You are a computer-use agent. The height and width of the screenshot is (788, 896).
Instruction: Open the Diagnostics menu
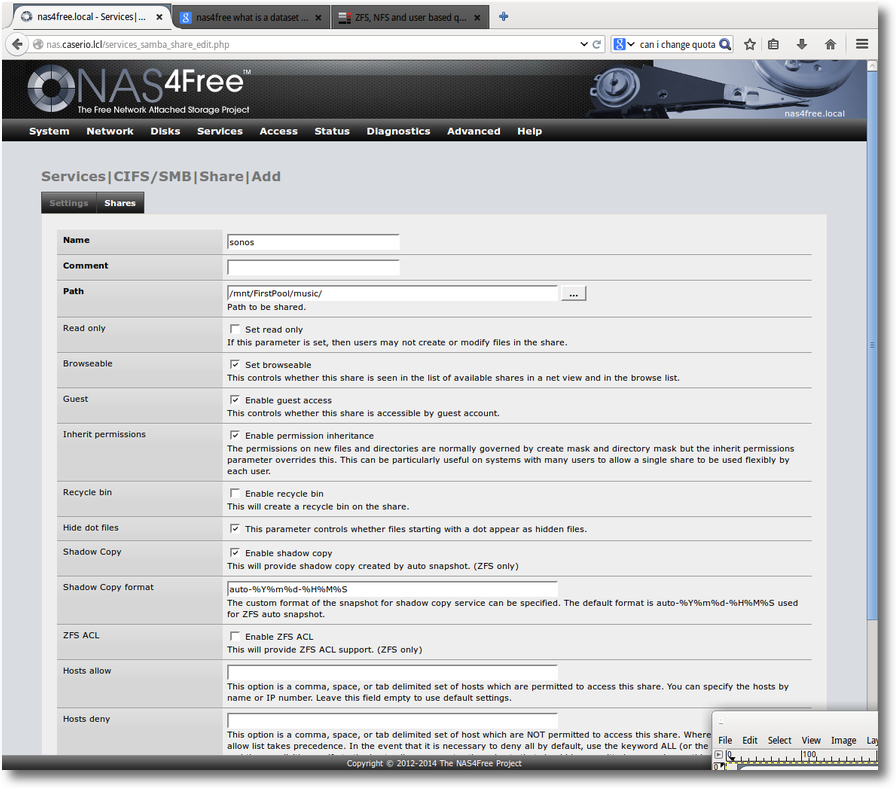[398, 131]
